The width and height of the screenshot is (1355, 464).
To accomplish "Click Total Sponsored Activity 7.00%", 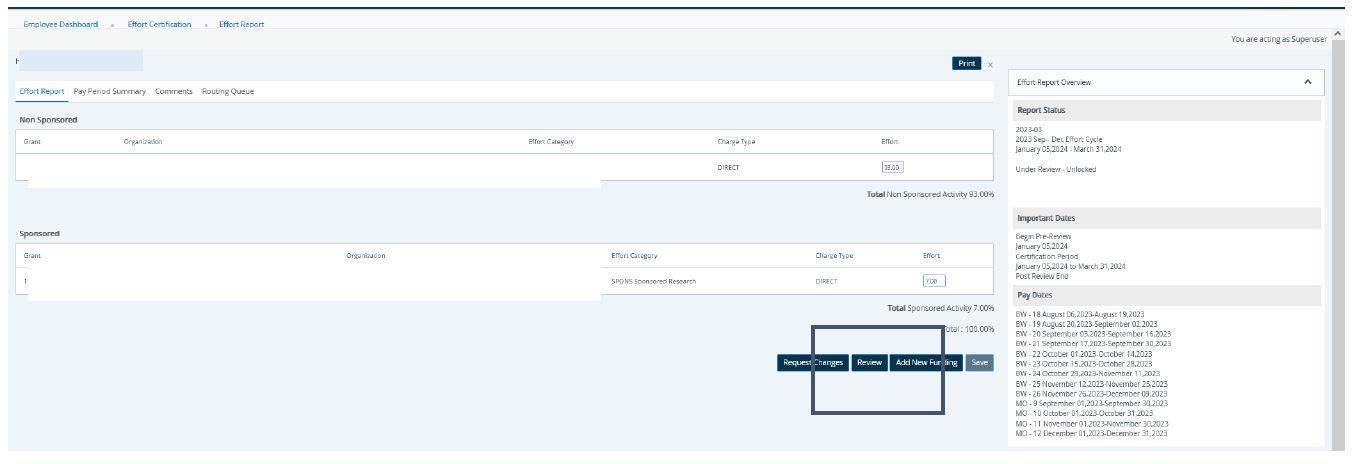I will (x=940, y=308).
